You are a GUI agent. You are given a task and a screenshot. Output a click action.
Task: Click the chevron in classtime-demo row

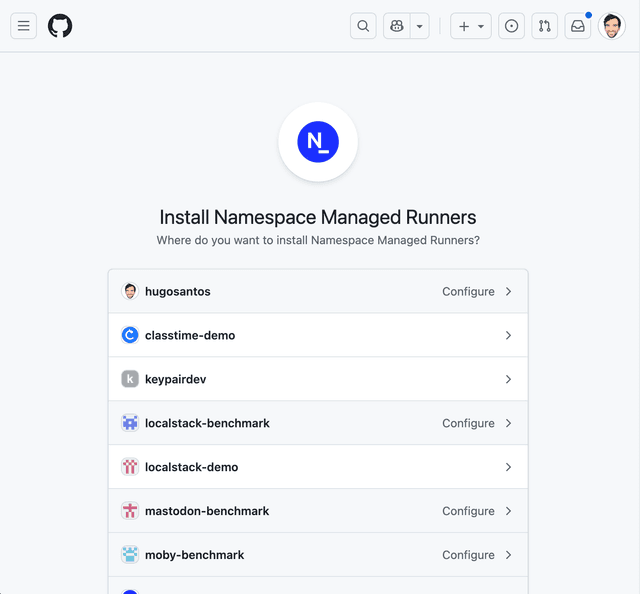coord(508,335)
